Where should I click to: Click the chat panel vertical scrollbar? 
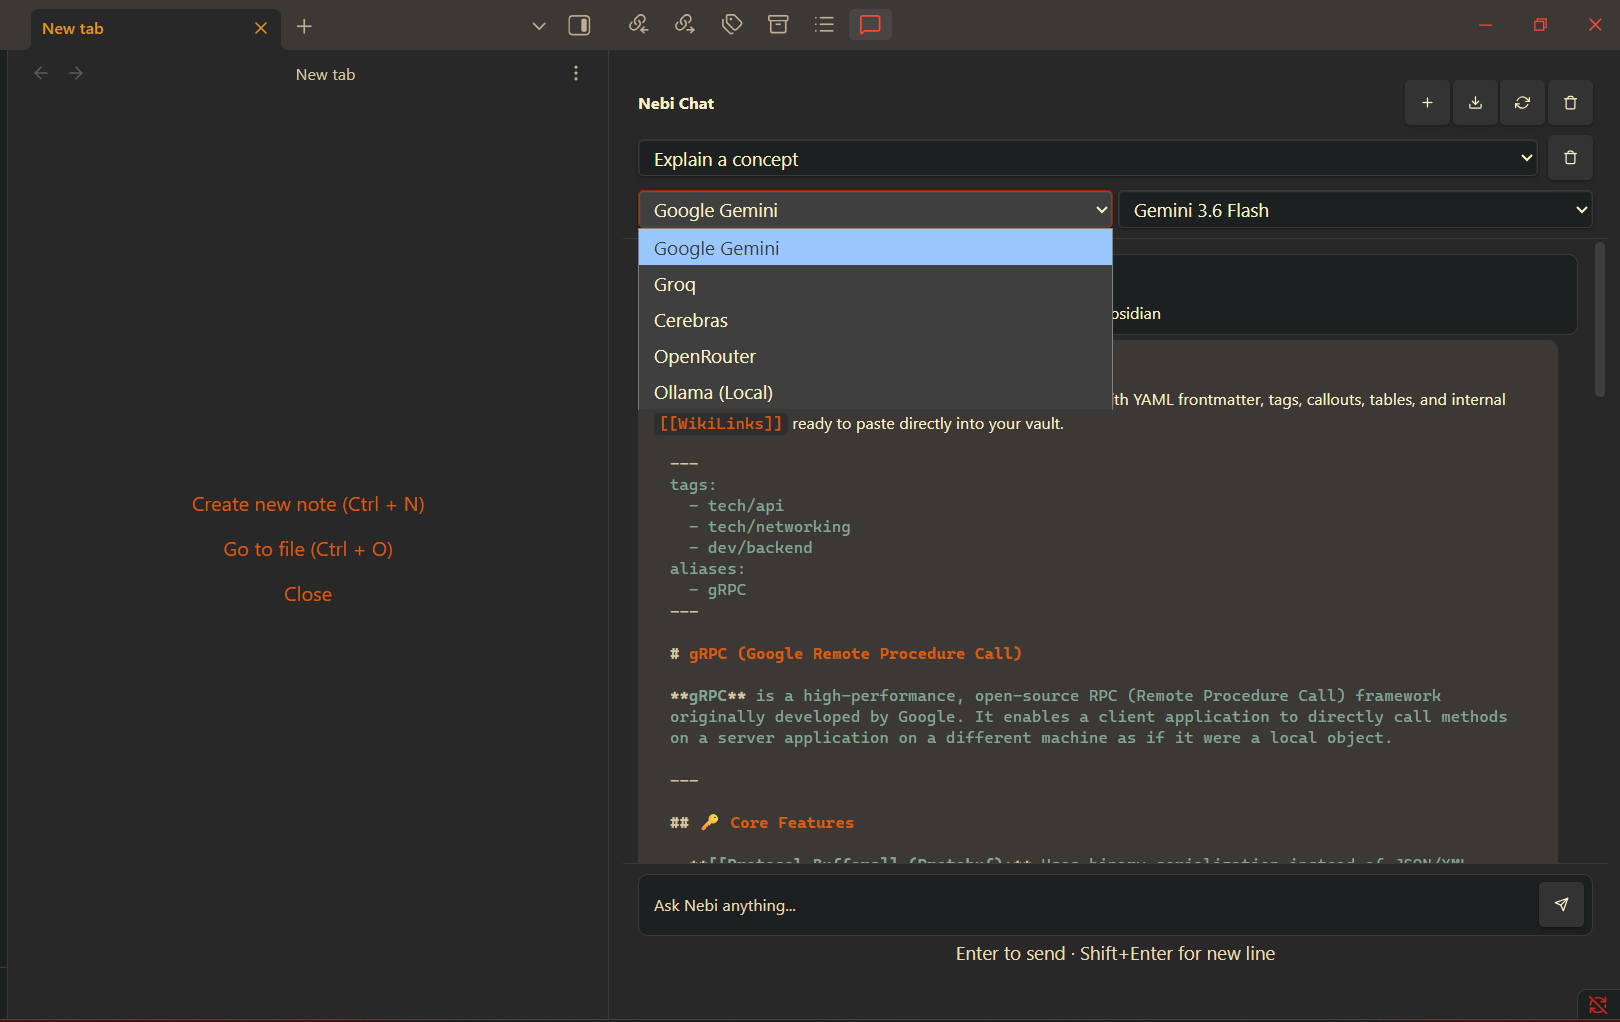[x=1600, y=320]
